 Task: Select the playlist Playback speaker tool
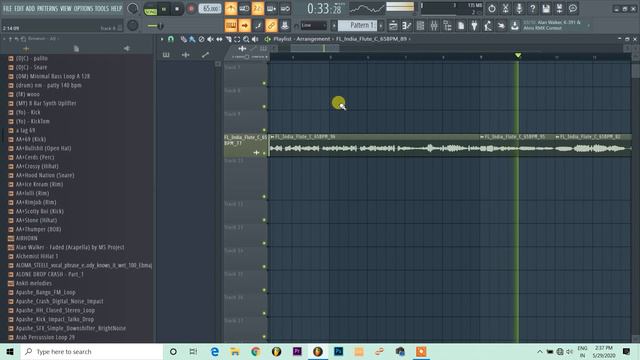pos(255,39)
